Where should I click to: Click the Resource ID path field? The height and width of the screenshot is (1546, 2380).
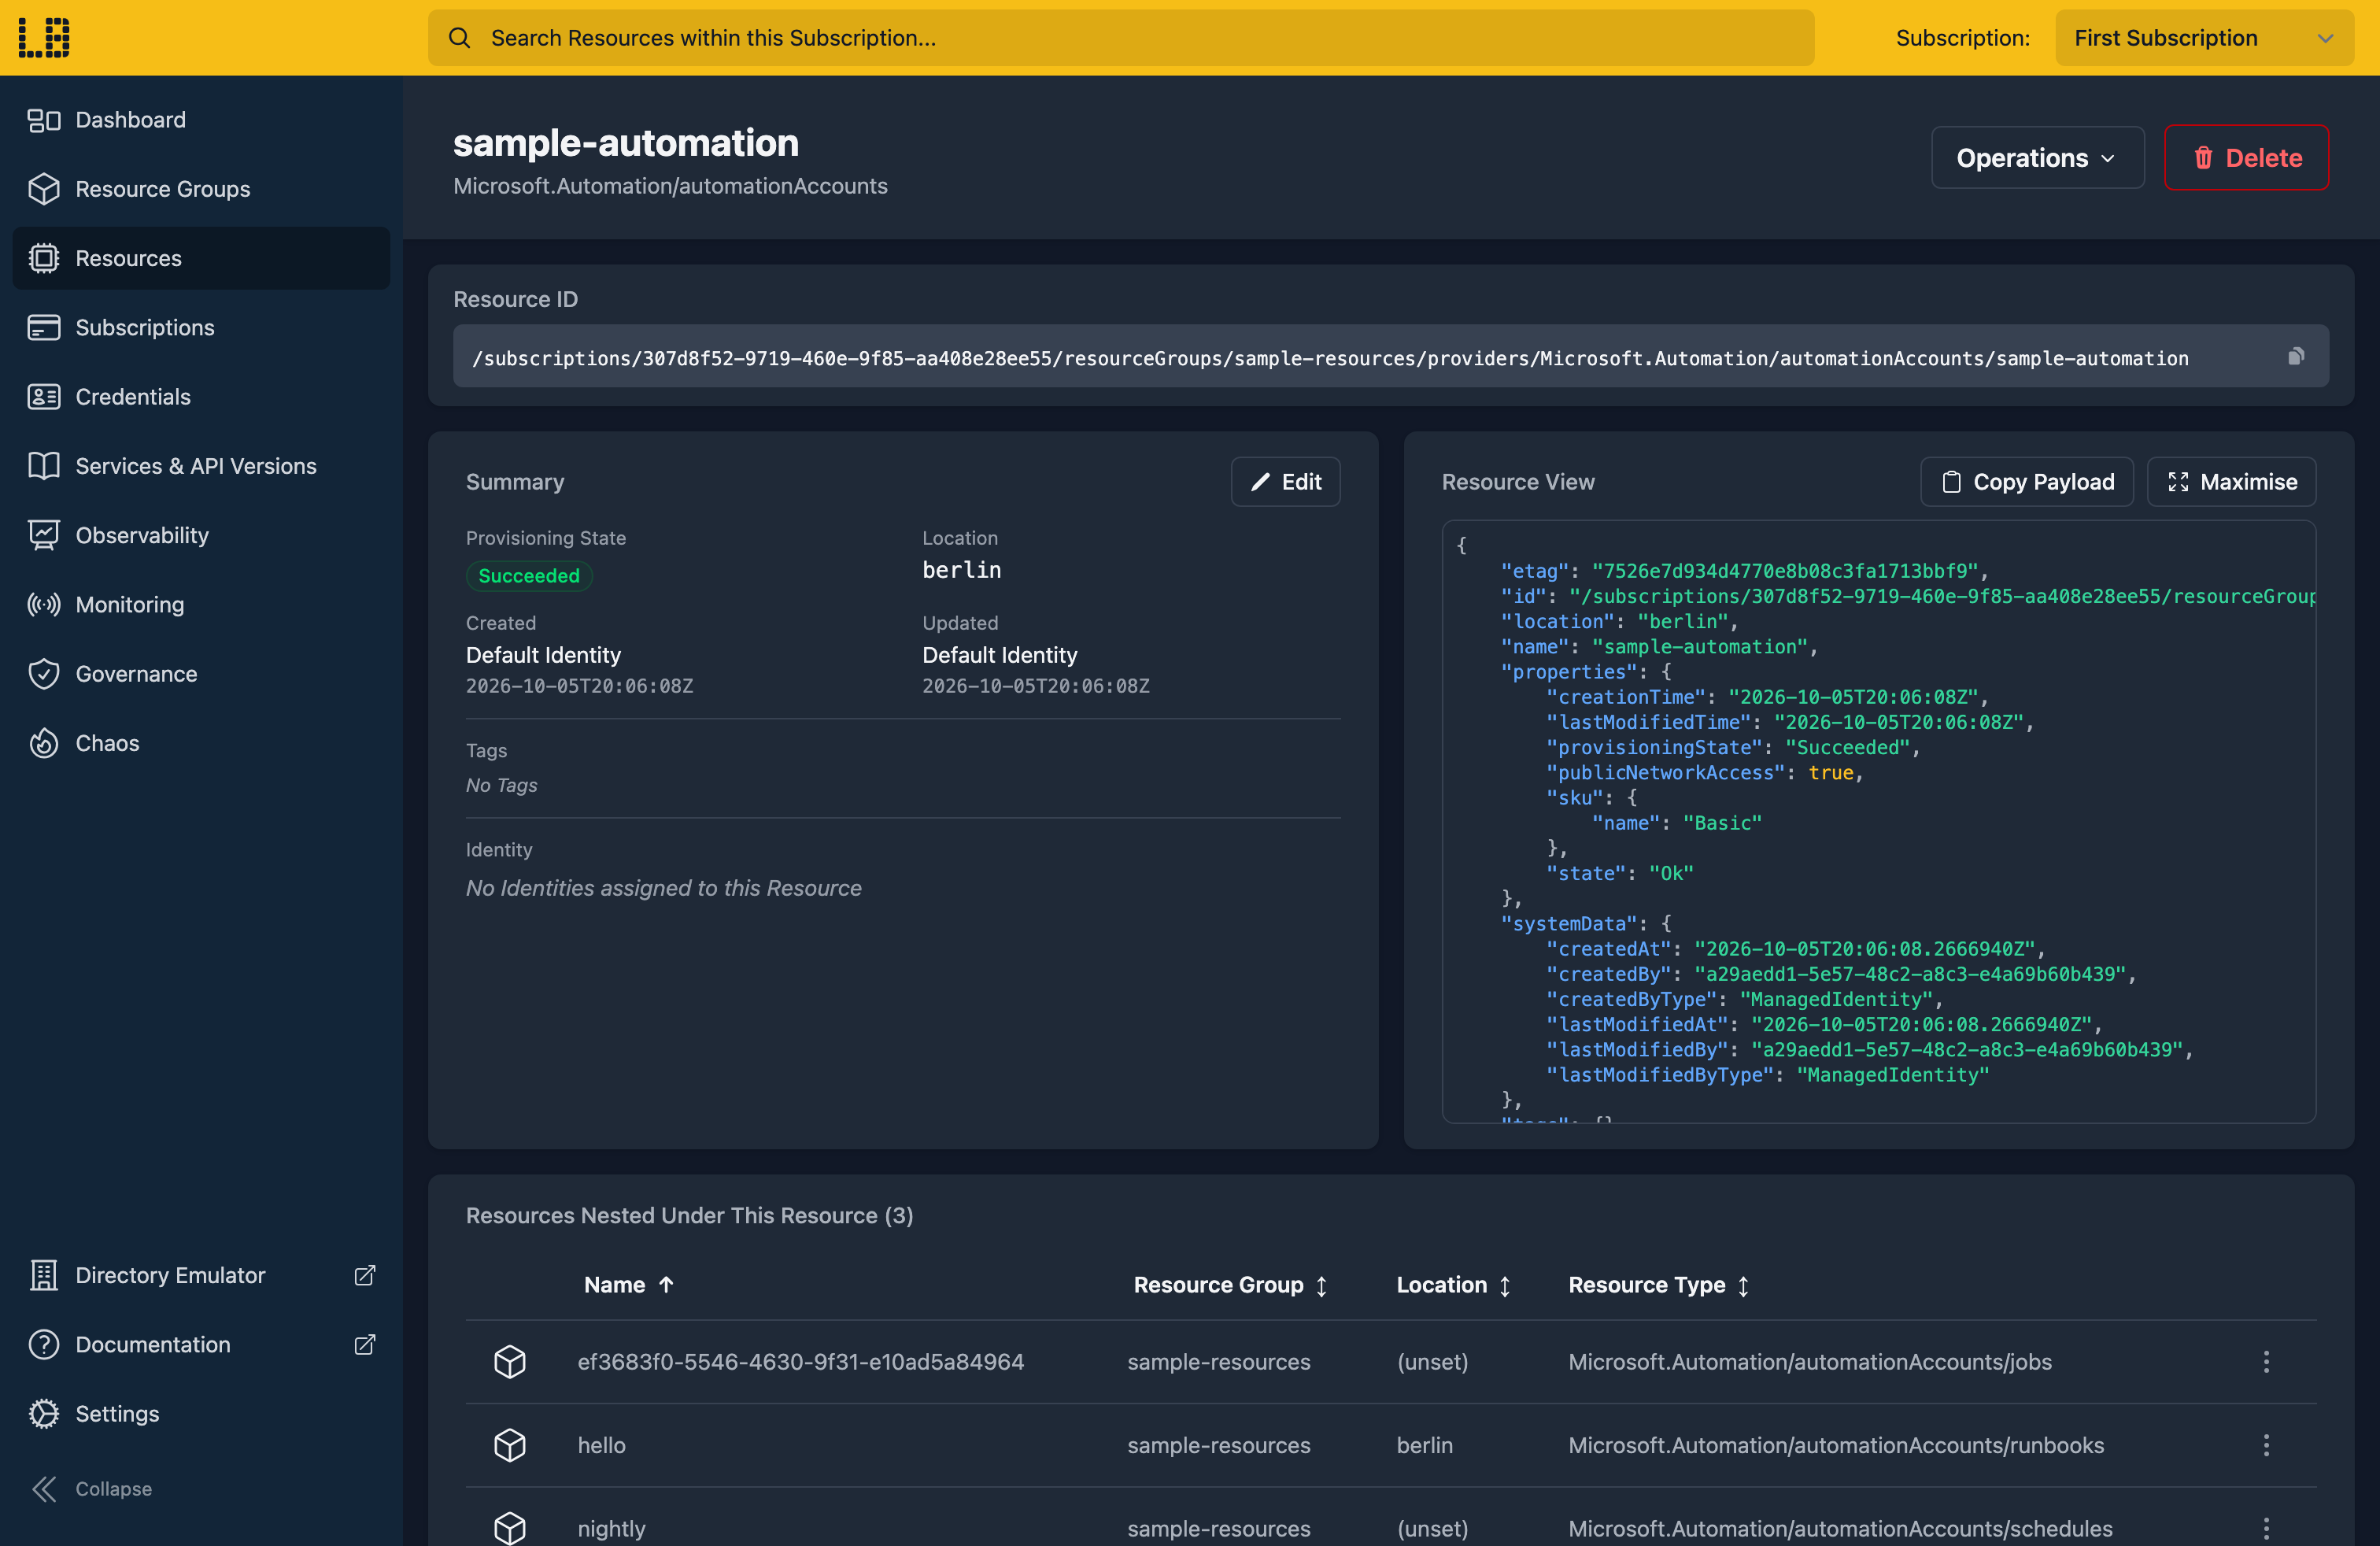coord(1390,357)
